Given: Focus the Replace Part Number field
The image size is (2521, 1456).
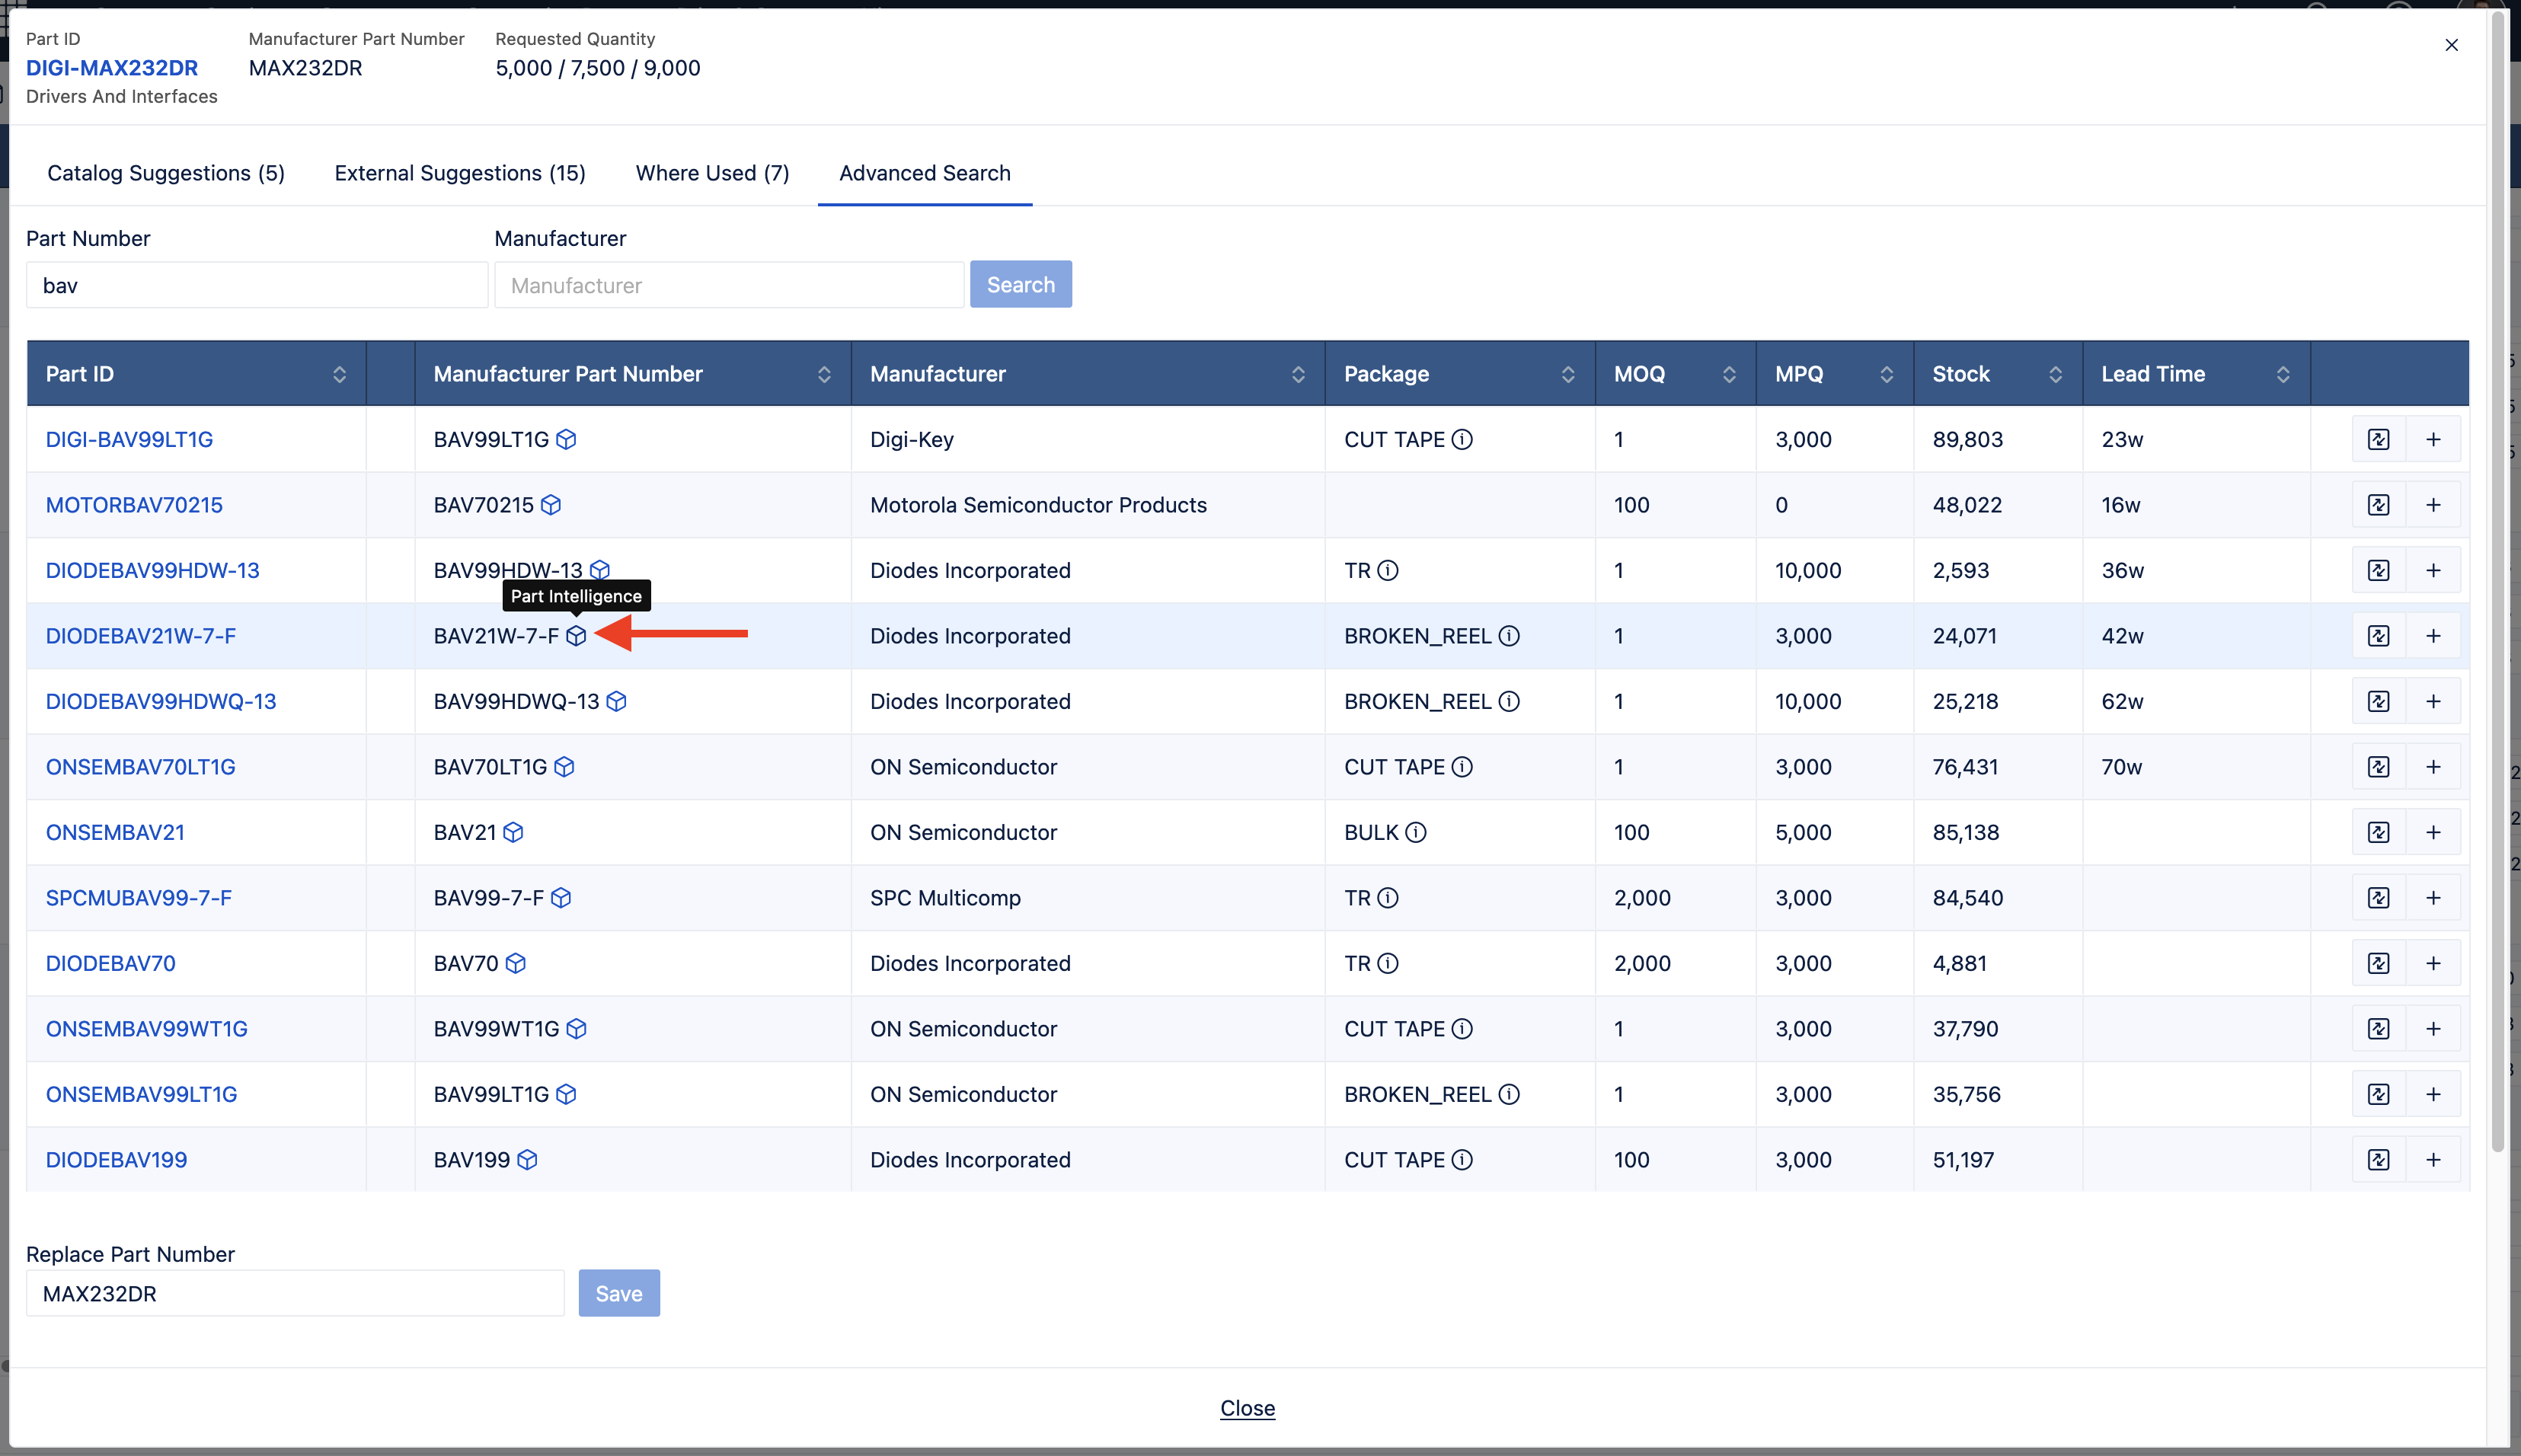Looking at the screenshot, I should point(295,1293).
